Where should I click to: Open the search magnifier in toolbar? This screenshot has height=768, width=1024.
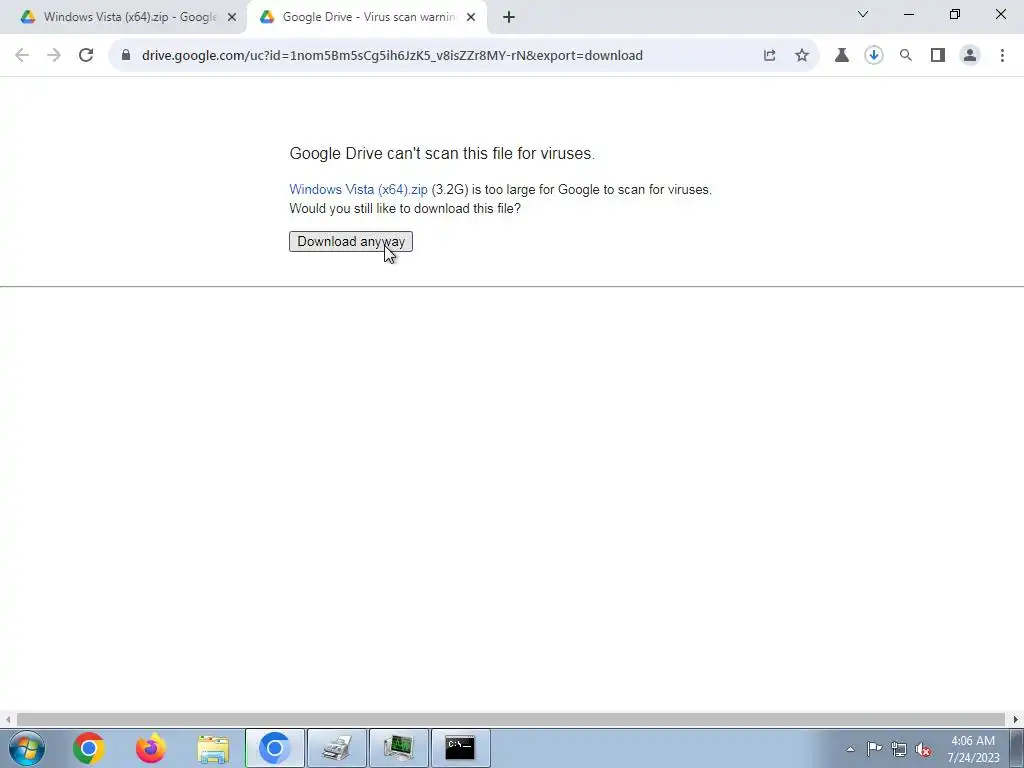click(906, 56)
